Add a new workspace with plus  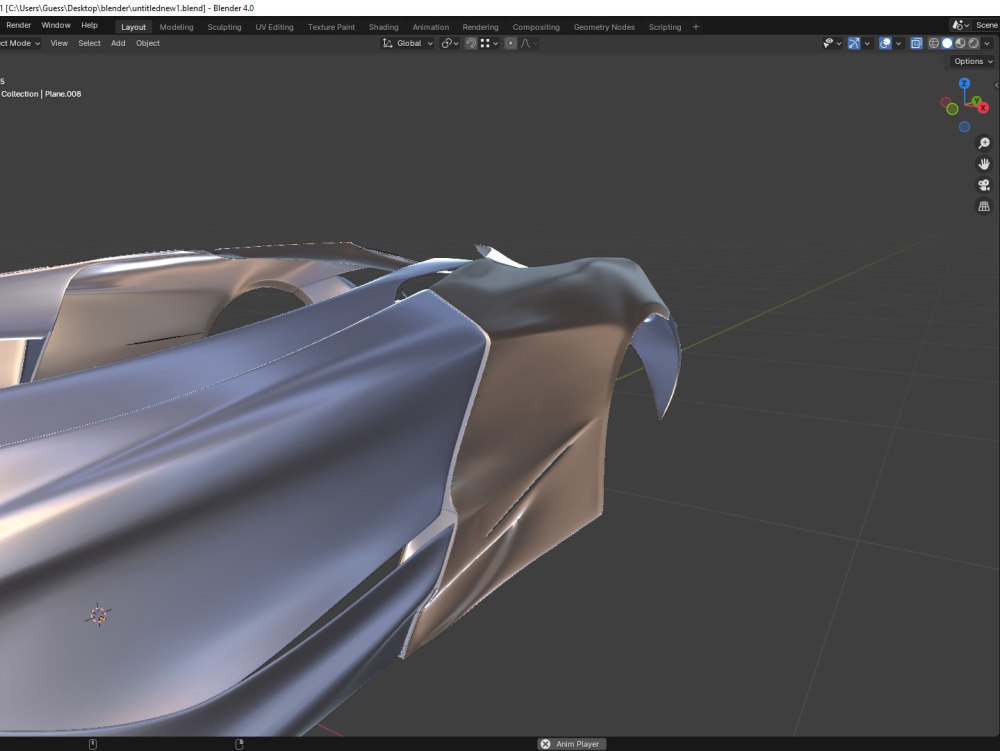pos(696,27)
